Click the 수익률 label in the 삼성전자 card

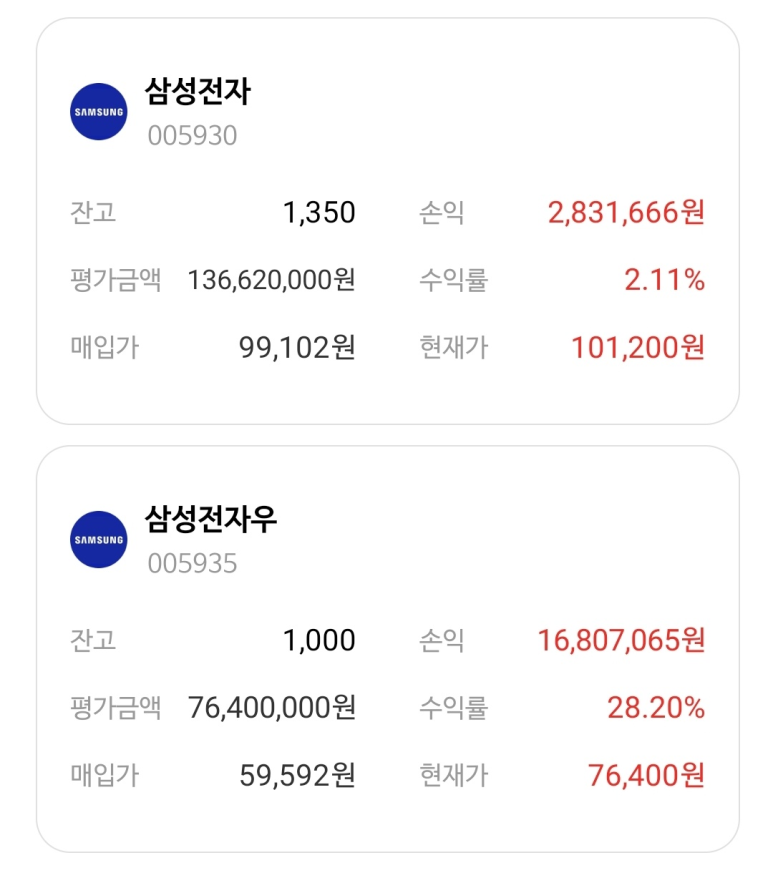(x=453, y=280)
